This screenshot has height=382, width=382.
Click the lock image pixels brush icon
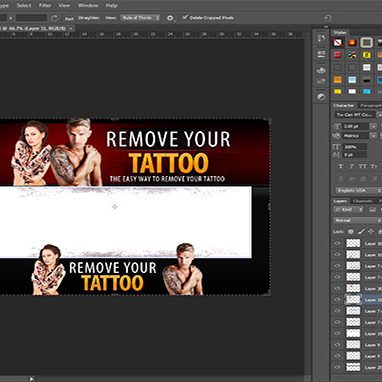click(361, 231)
